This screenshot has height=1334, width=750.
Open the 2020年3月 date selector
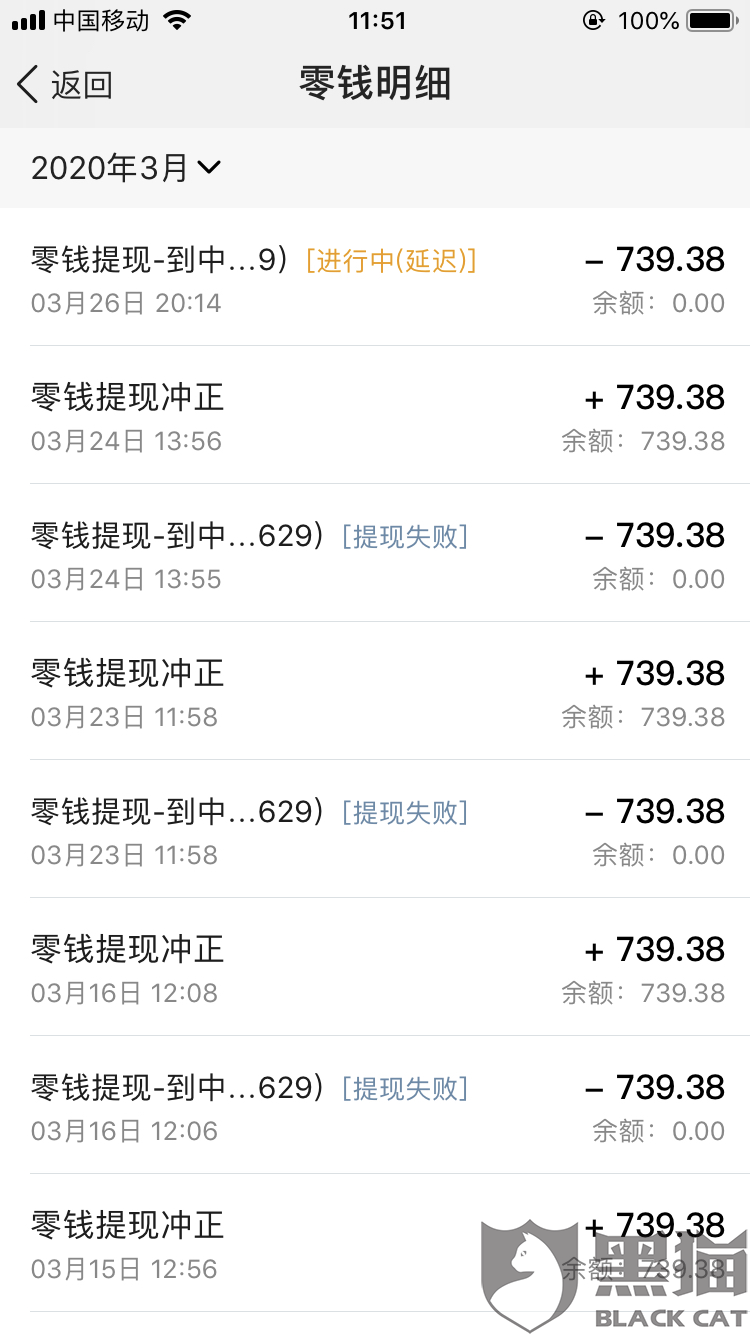pyautogui.click(x=126, y=168)
